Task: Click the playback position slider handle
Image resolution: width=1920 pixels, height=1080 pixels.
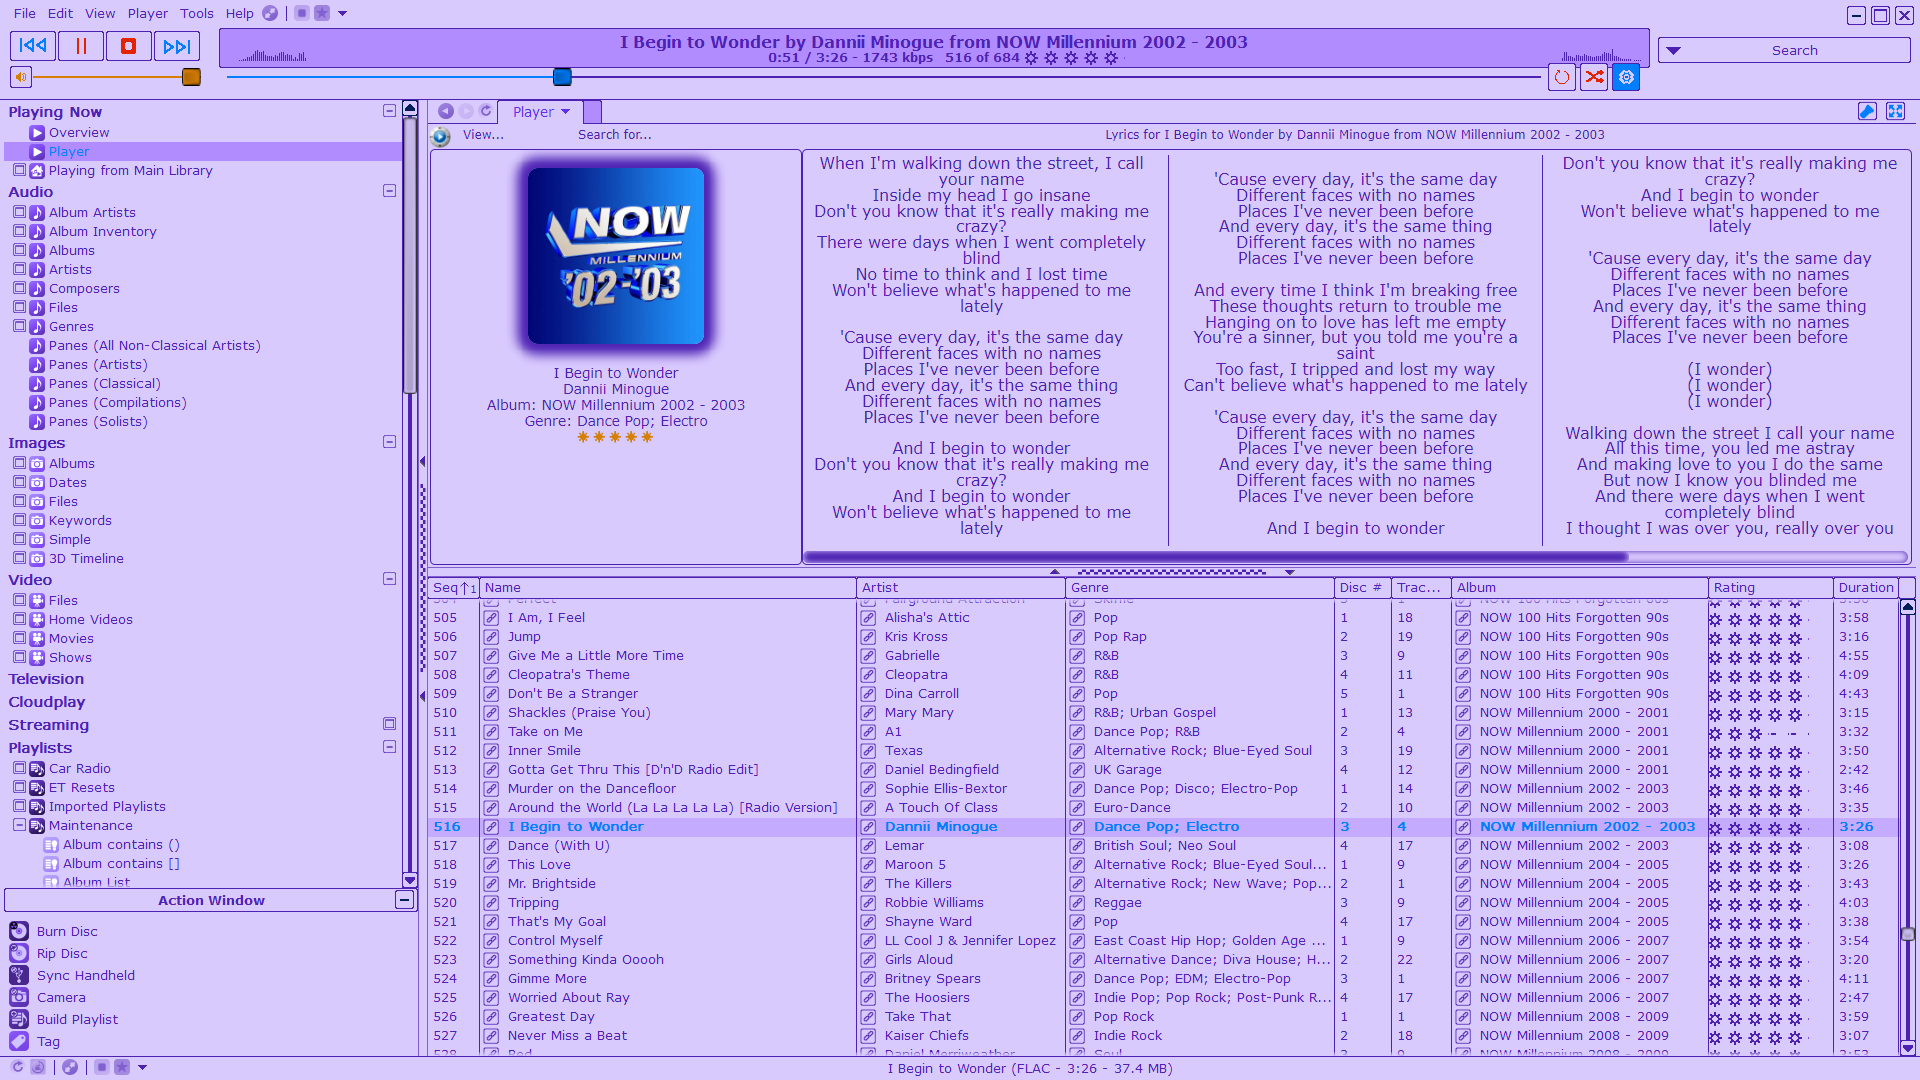Action: pyautogui.click(x=562, y=77)
